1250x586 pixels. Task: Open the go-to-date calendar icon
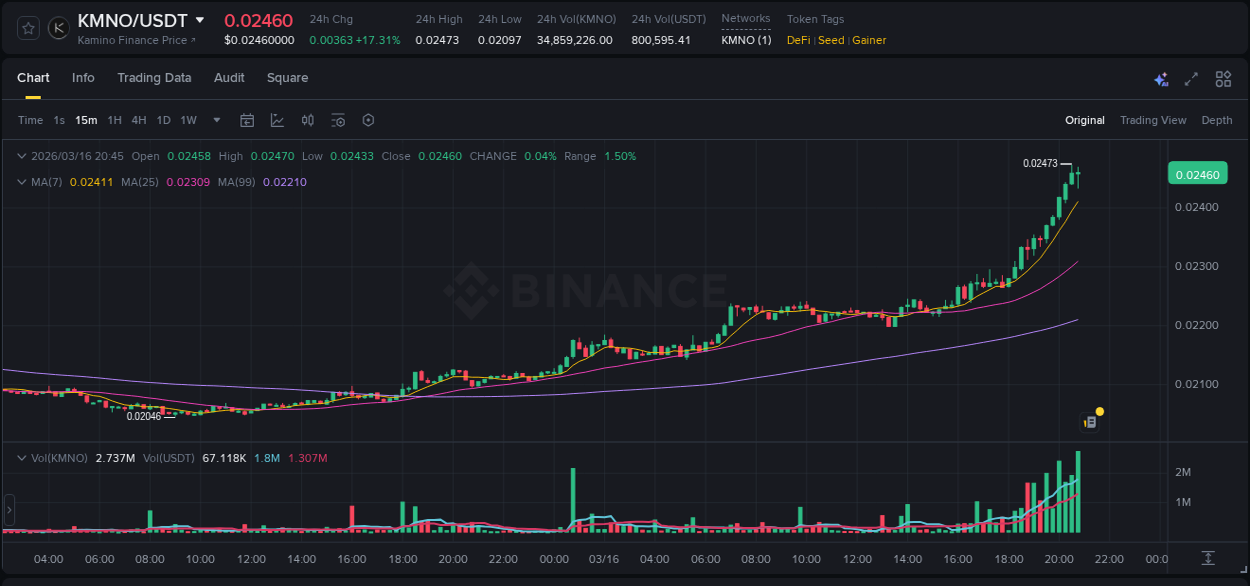point(247,120)
